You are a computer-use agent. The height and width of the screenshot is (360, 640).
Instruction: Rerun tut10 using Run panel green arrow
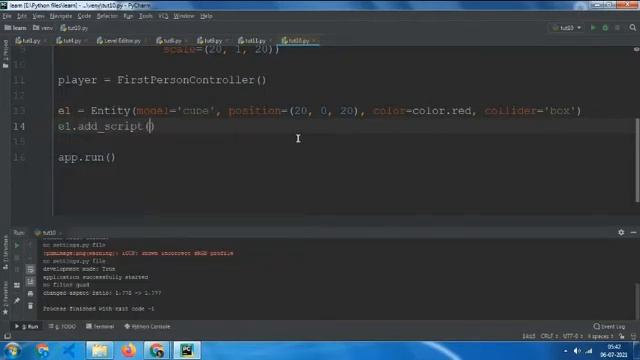(17, 245)
